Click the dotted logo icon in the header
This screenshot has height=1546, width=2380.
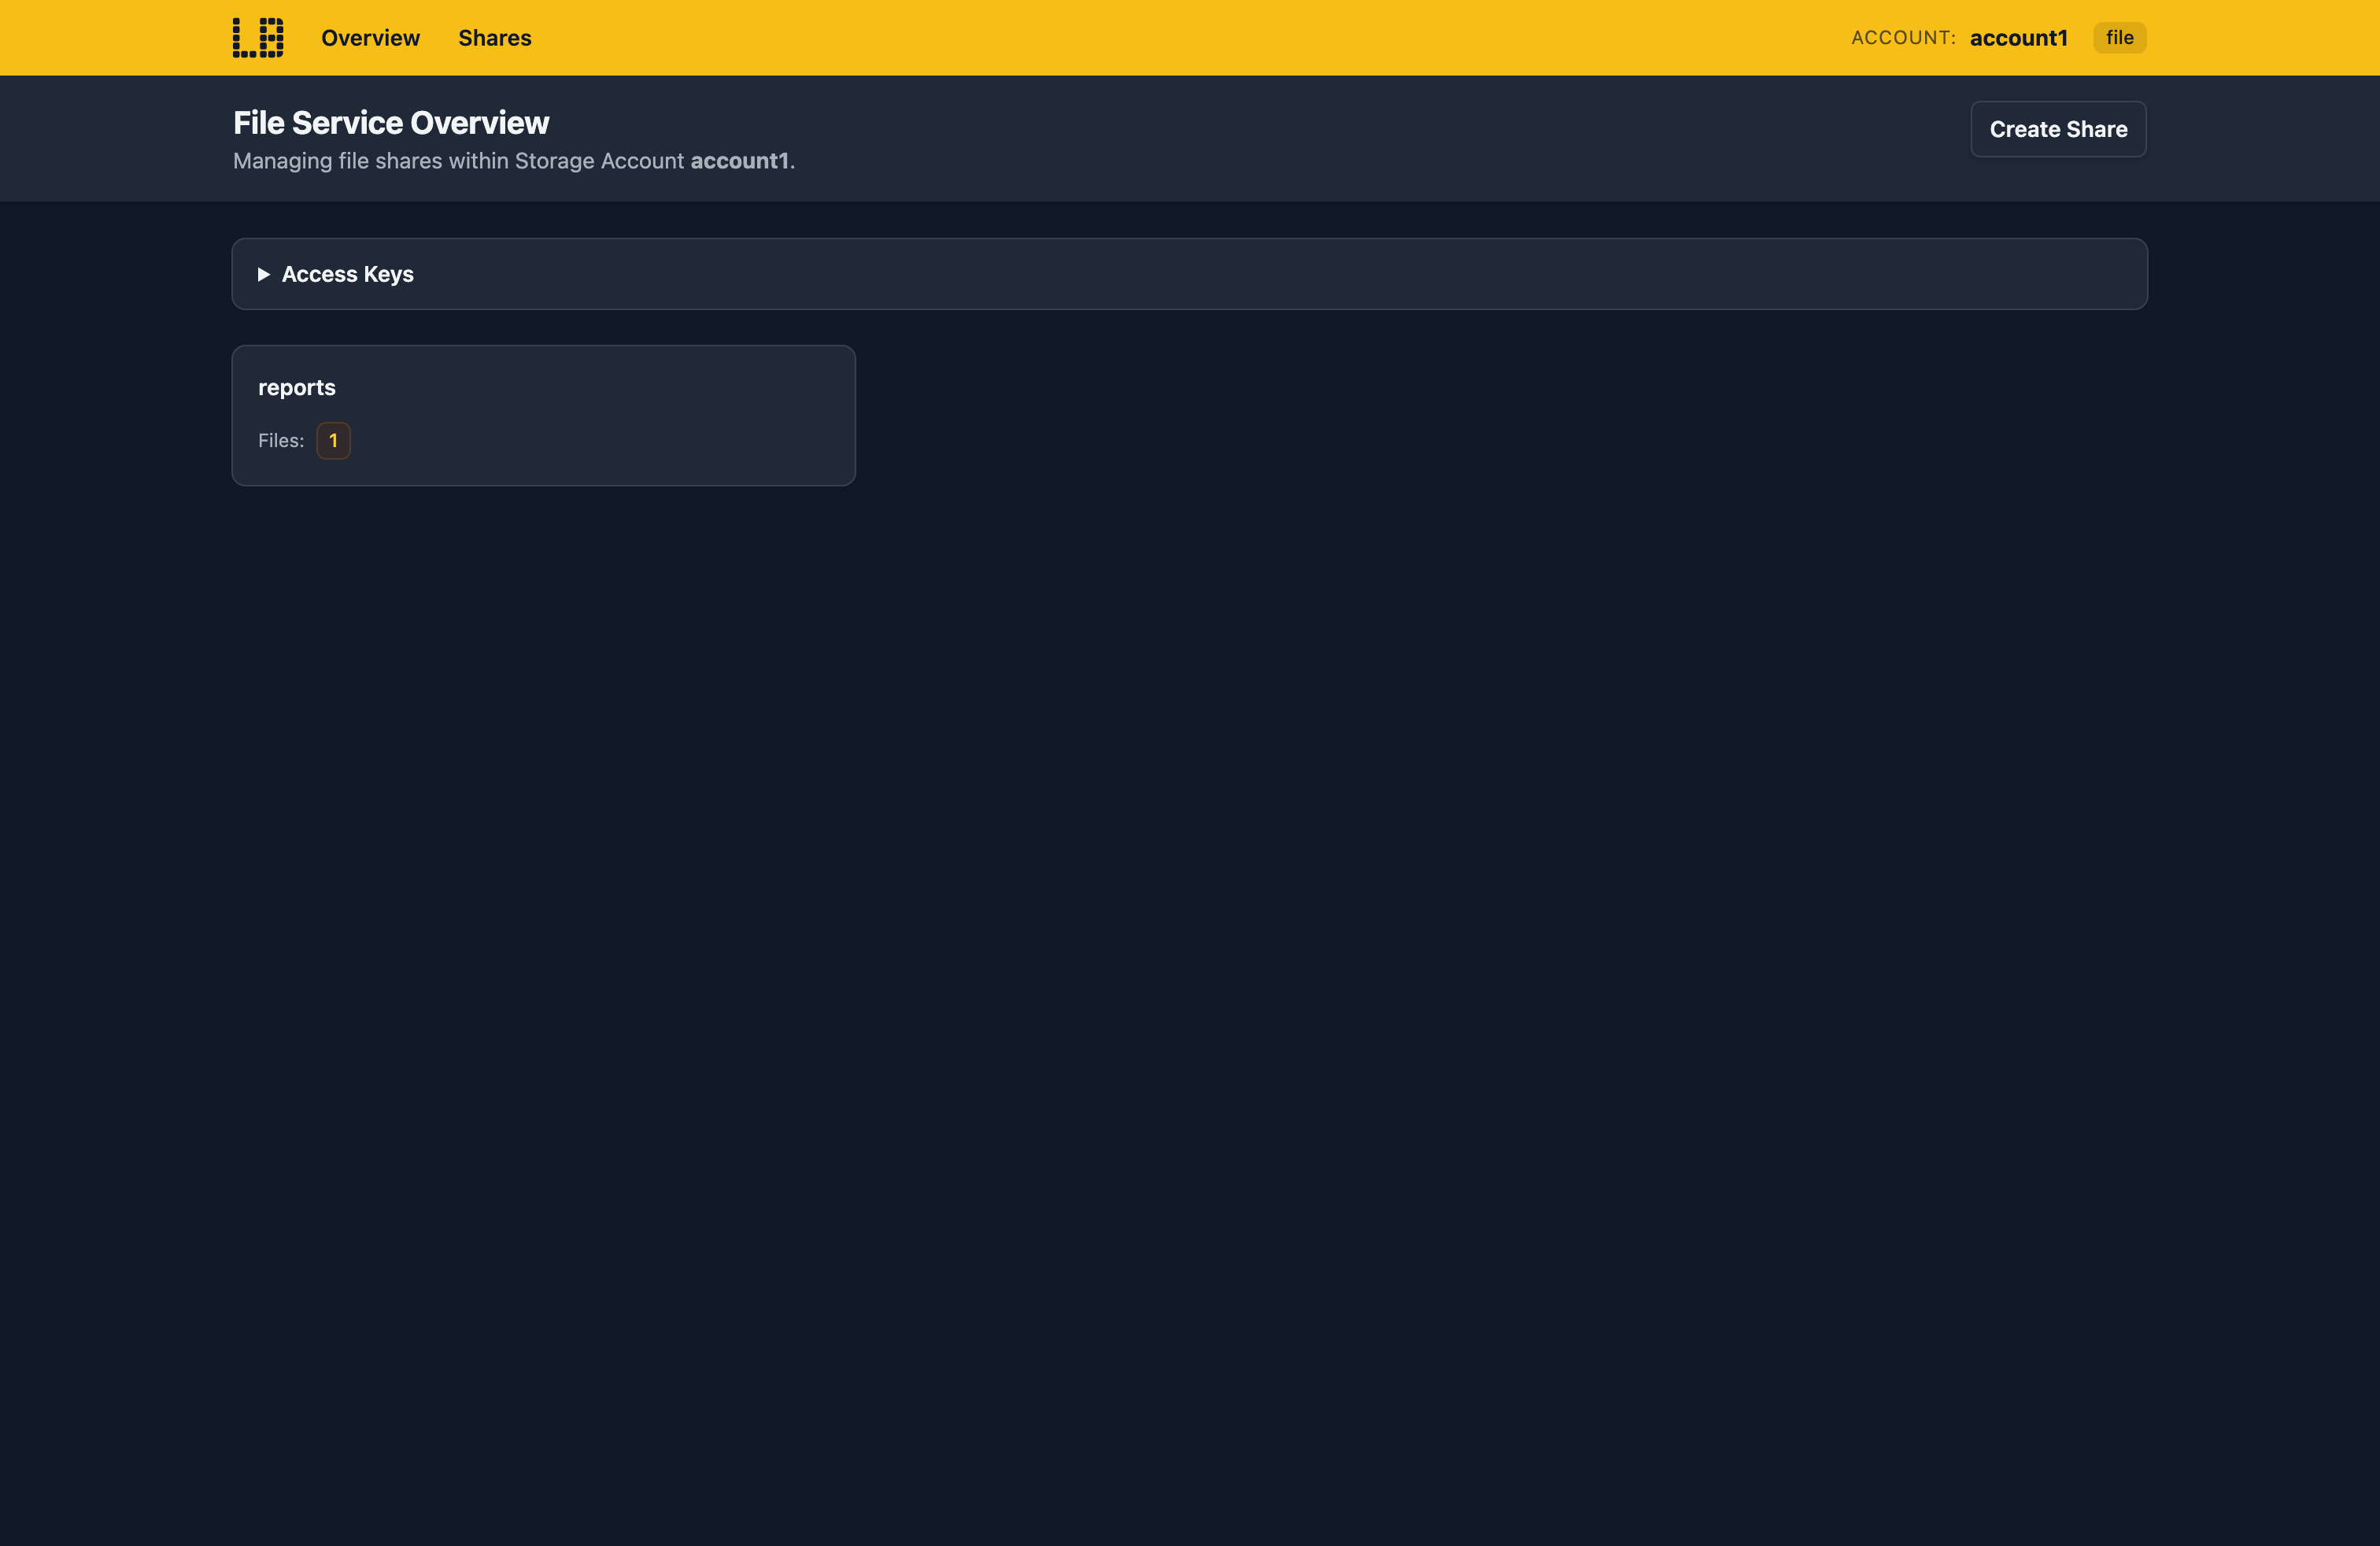[x=258, y=37]
